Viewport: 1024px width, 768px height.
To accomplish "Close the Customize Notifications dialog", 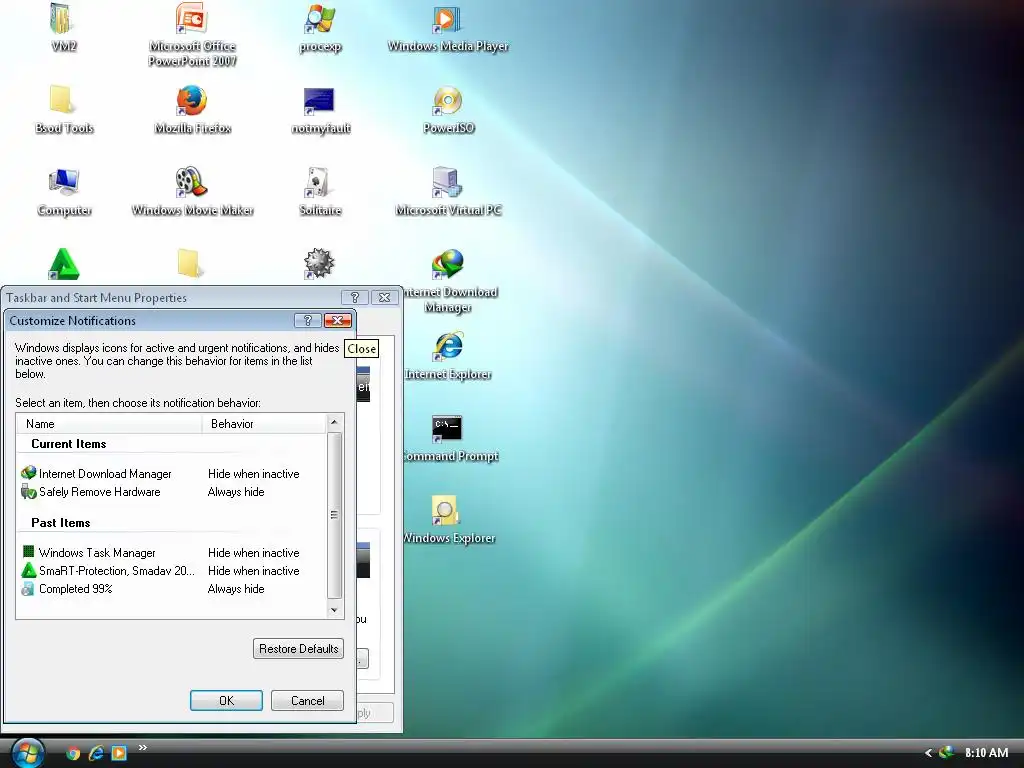I will (338, 320).
